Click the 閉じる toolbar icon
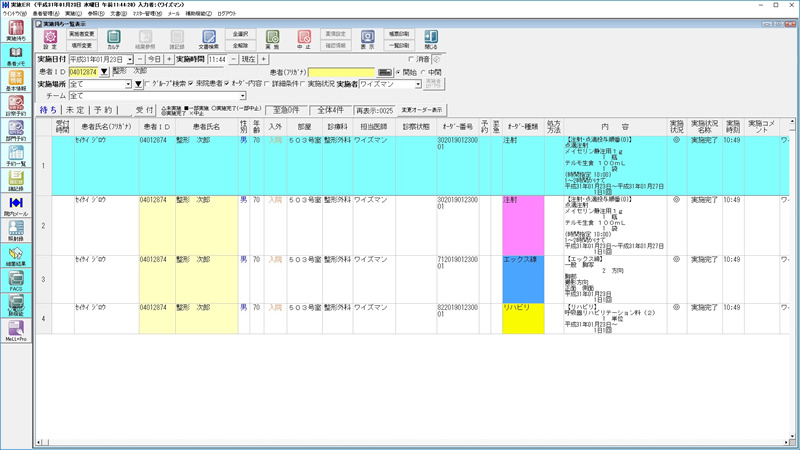 [x=431, y=39]
